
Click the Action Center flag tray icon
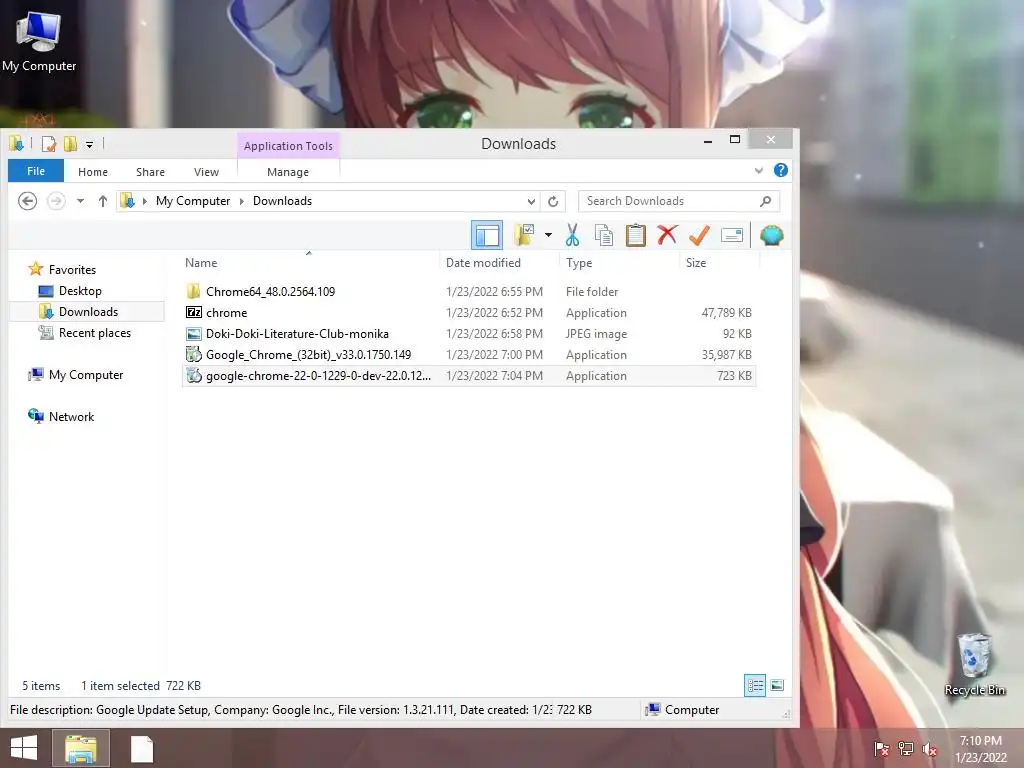coord(881,748)
